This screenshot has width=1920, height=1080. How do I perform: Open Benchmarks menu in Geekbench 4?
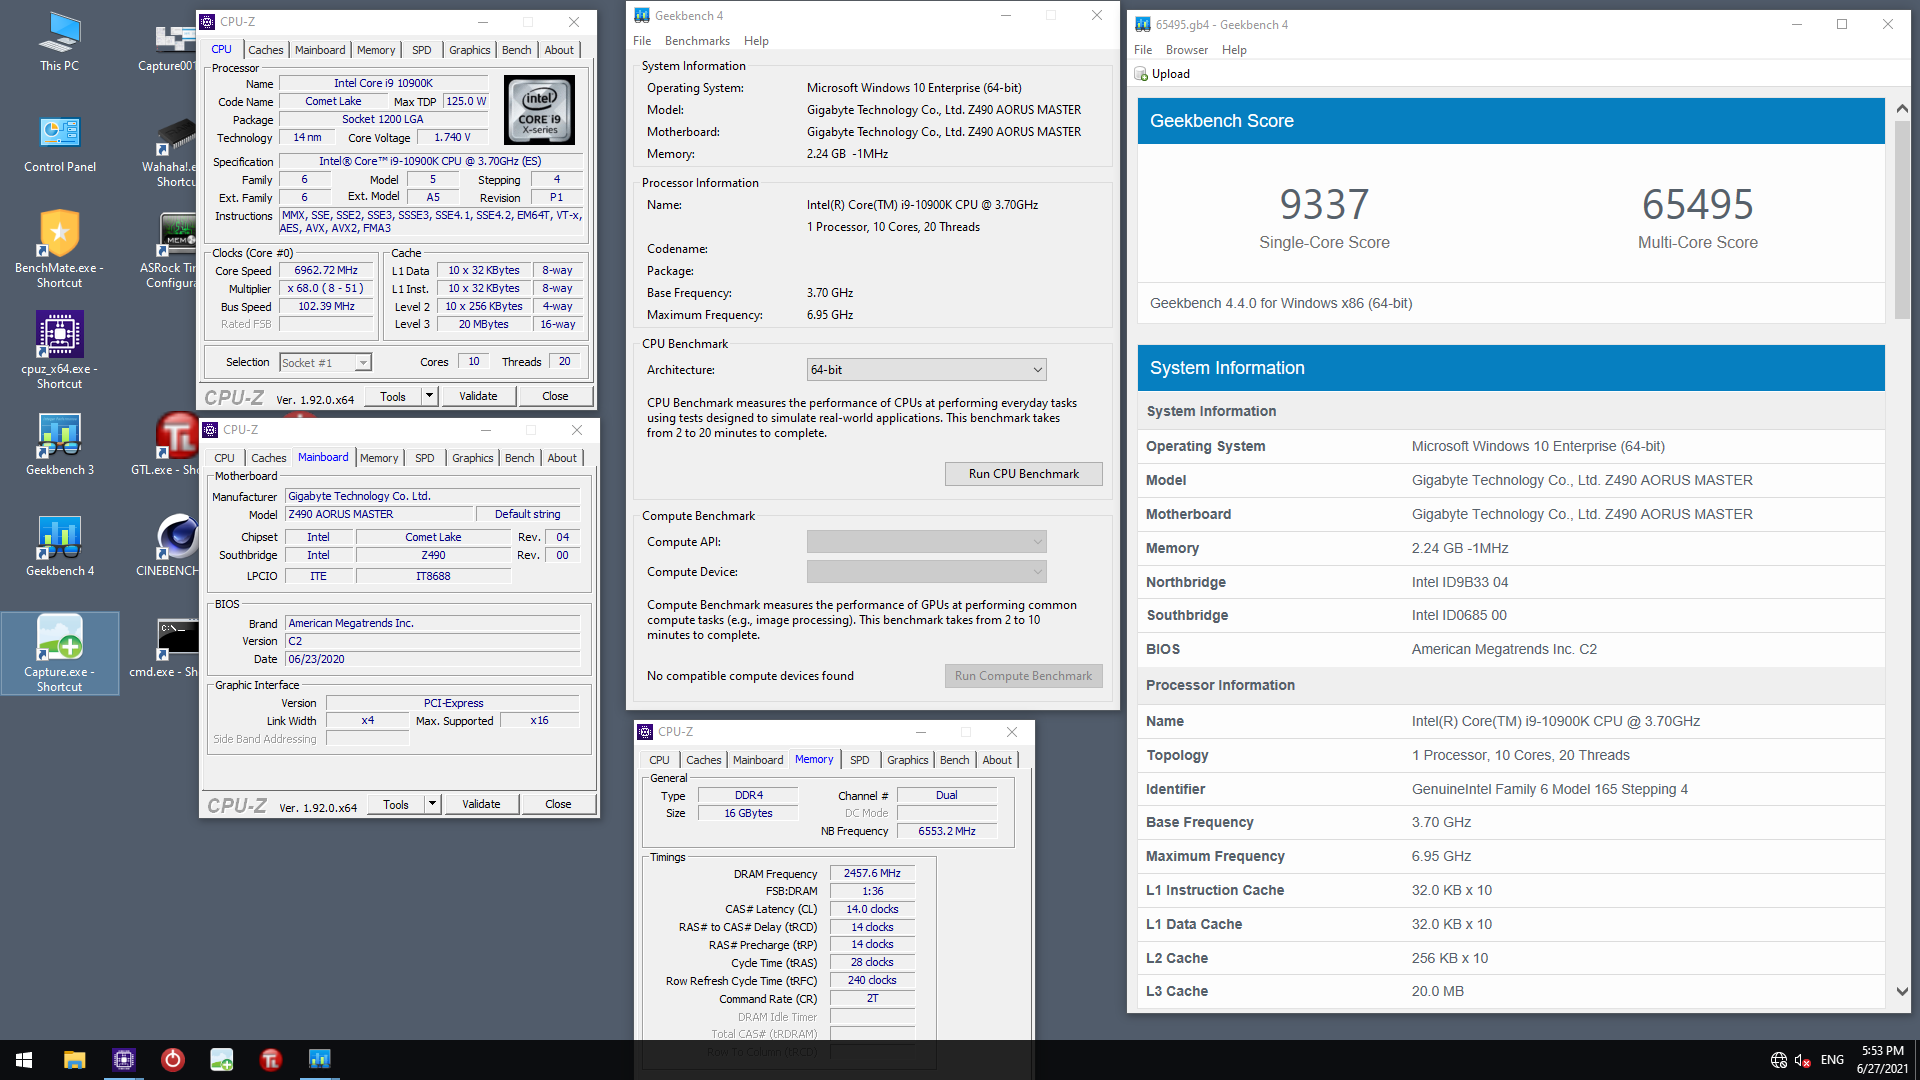[697, 41]
